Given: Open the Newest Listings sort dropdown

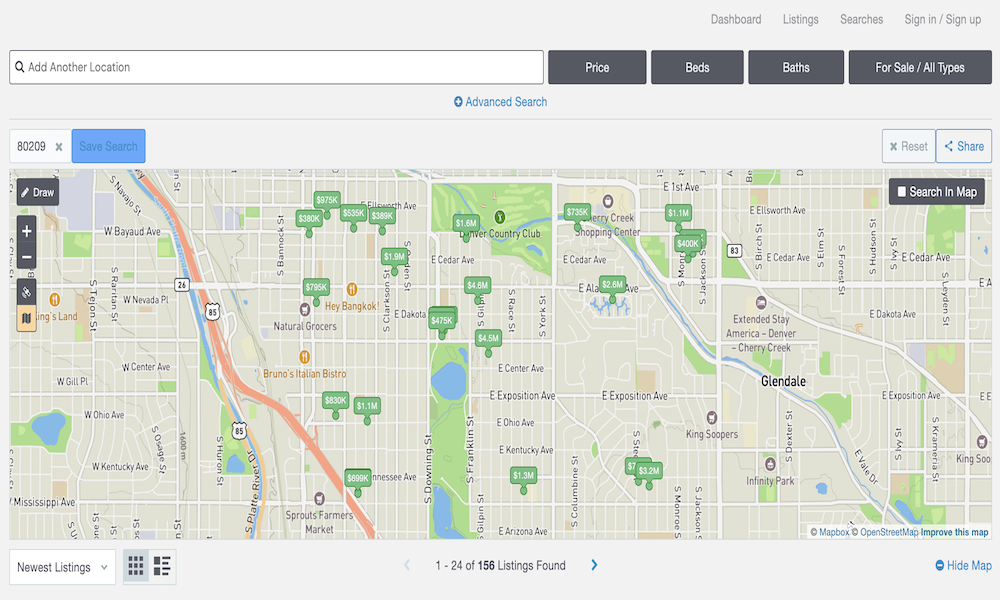Looking at the screenshot, I should tap(62, 567).
